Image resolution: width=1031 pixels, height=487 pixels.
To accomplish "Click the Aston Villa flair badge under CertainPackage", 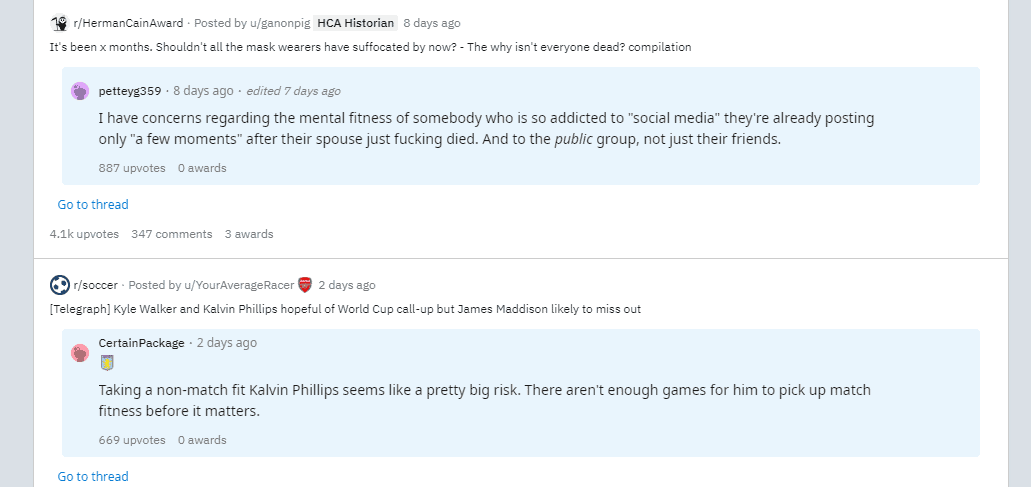I will pos(106,363).
